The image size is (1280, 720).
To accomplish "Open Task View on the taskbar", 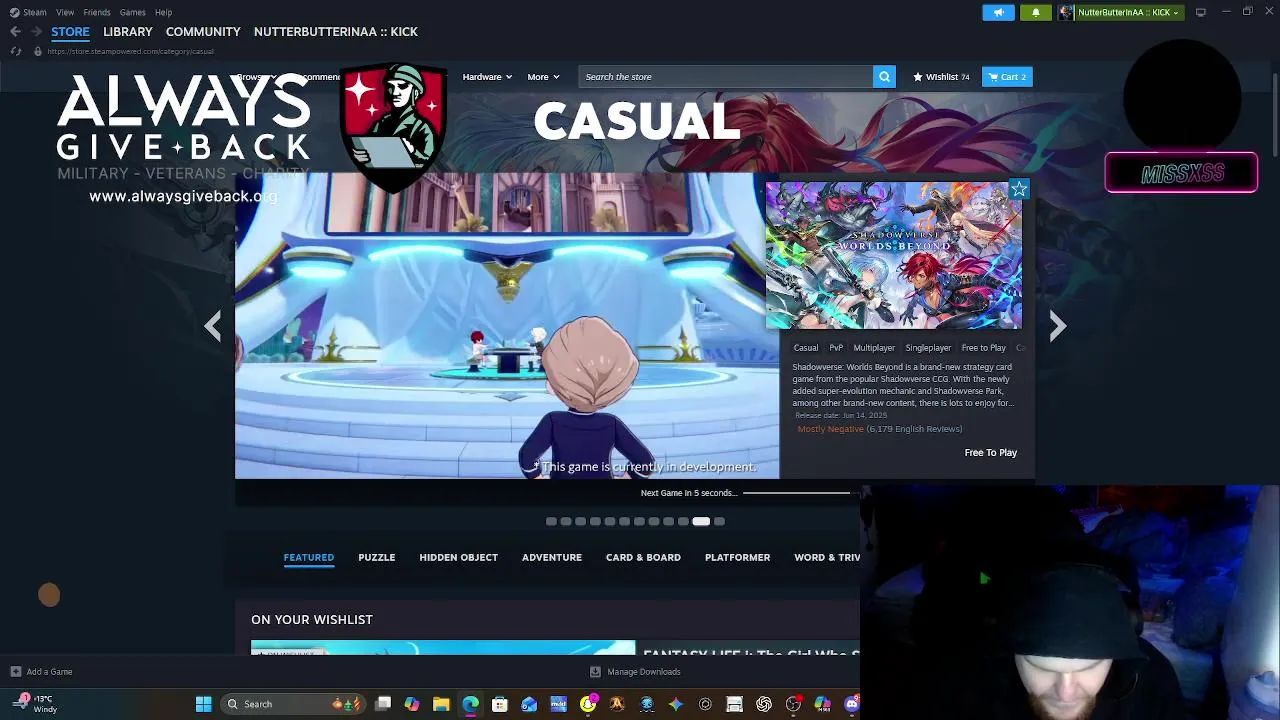I will (x=383, y=704).
